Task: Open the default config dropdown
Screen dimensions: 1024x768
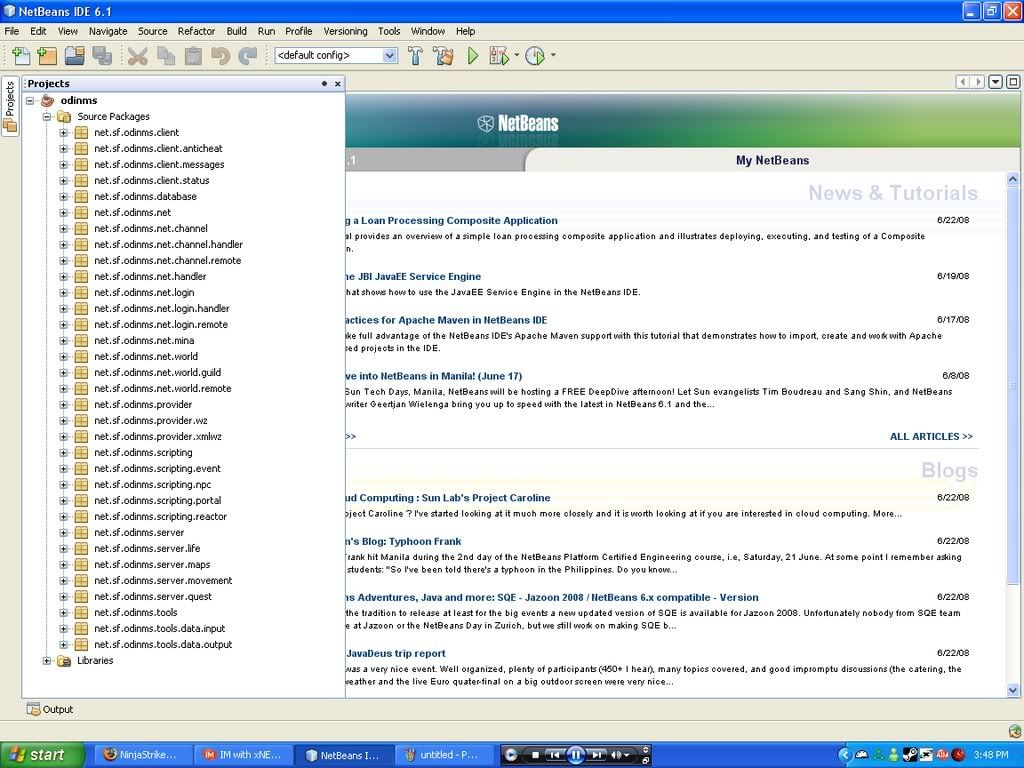Action: coord(390,56)
